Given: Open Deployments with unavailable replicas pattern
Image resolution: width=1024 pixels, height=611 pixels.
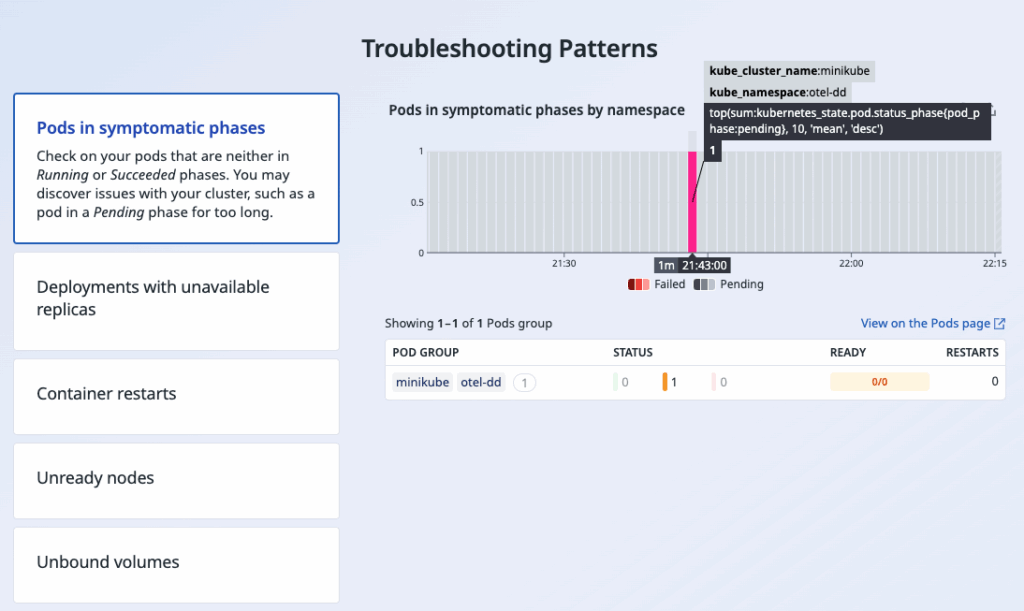Looking at the screenshot, I should click(x=176, y=299).
